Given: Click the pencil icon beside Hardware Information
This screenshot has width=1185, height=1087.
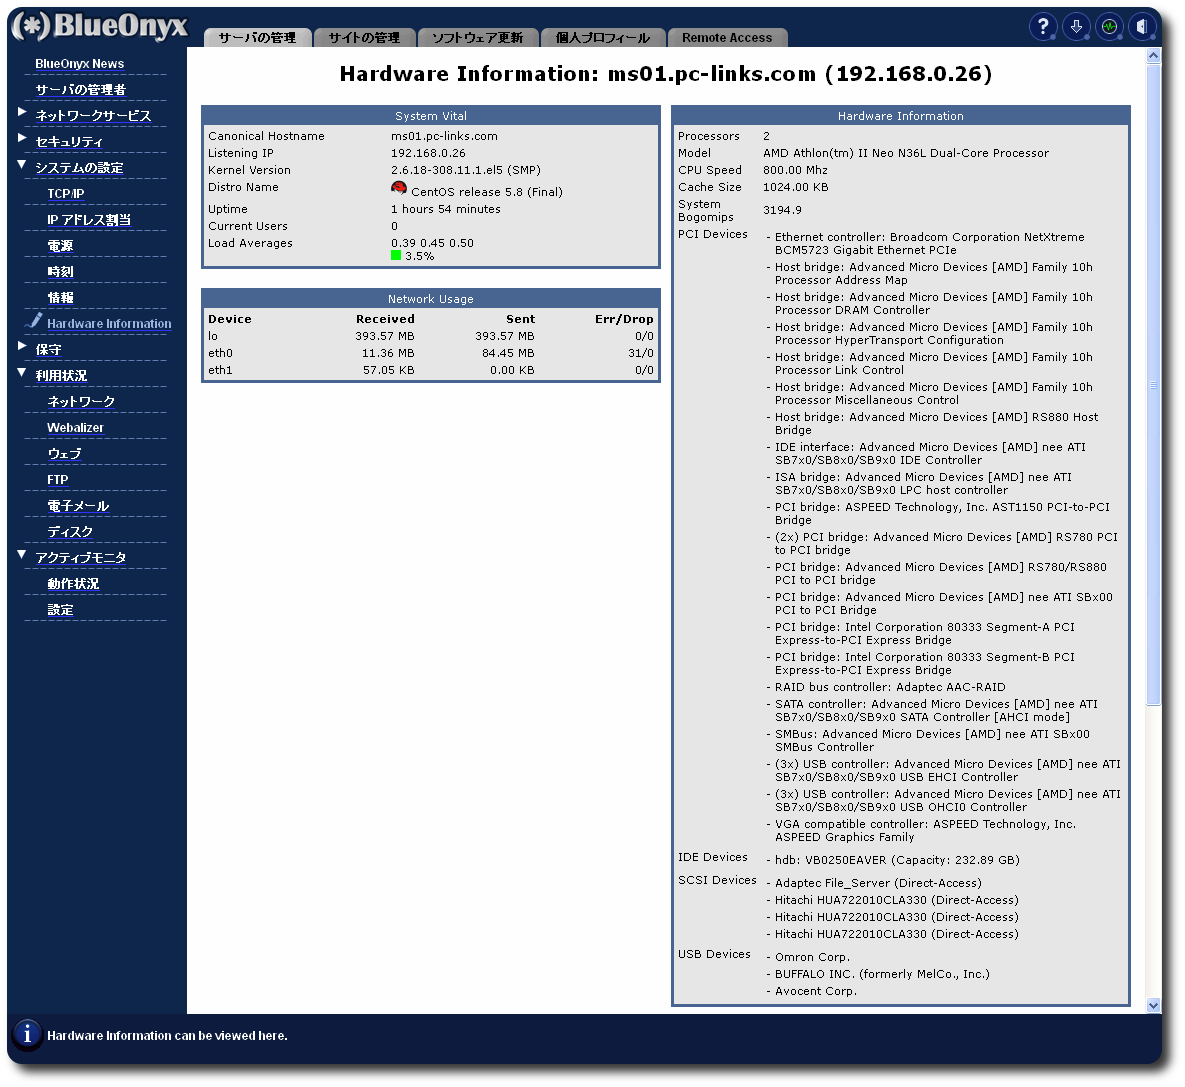Looking at the screenshot, I should click(33, 321).
